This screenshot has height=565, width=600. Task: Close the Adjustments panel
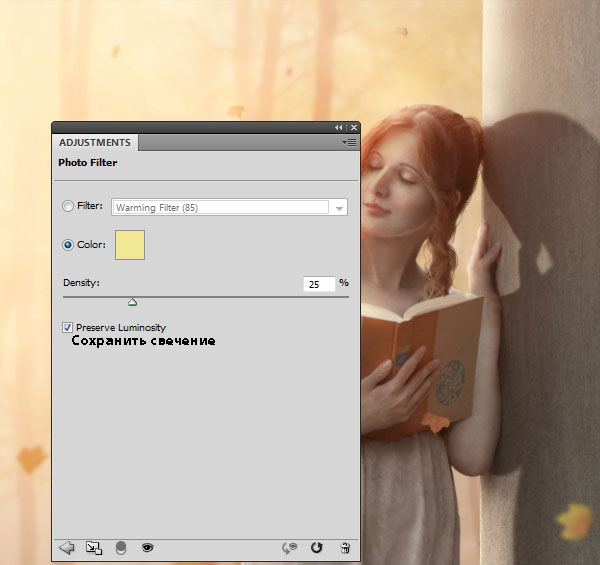(354, 128)
